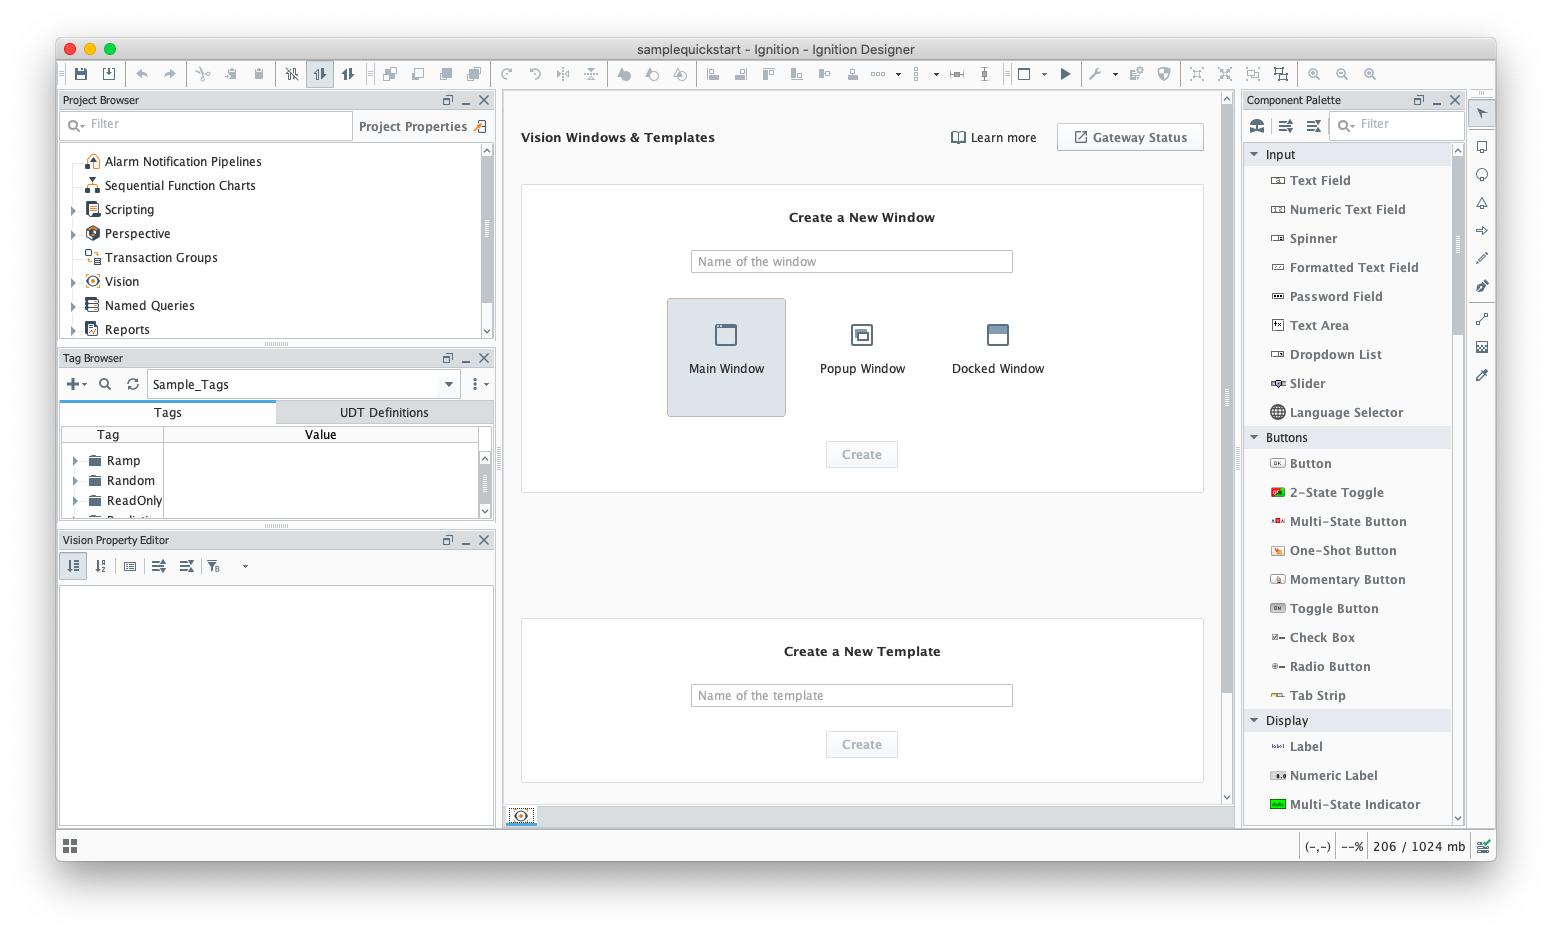The width and height of the screenshot is (1552, 935).
Task: Toggle alphabetical sort in the Vision Property Editor
Action: click(101, 566)
